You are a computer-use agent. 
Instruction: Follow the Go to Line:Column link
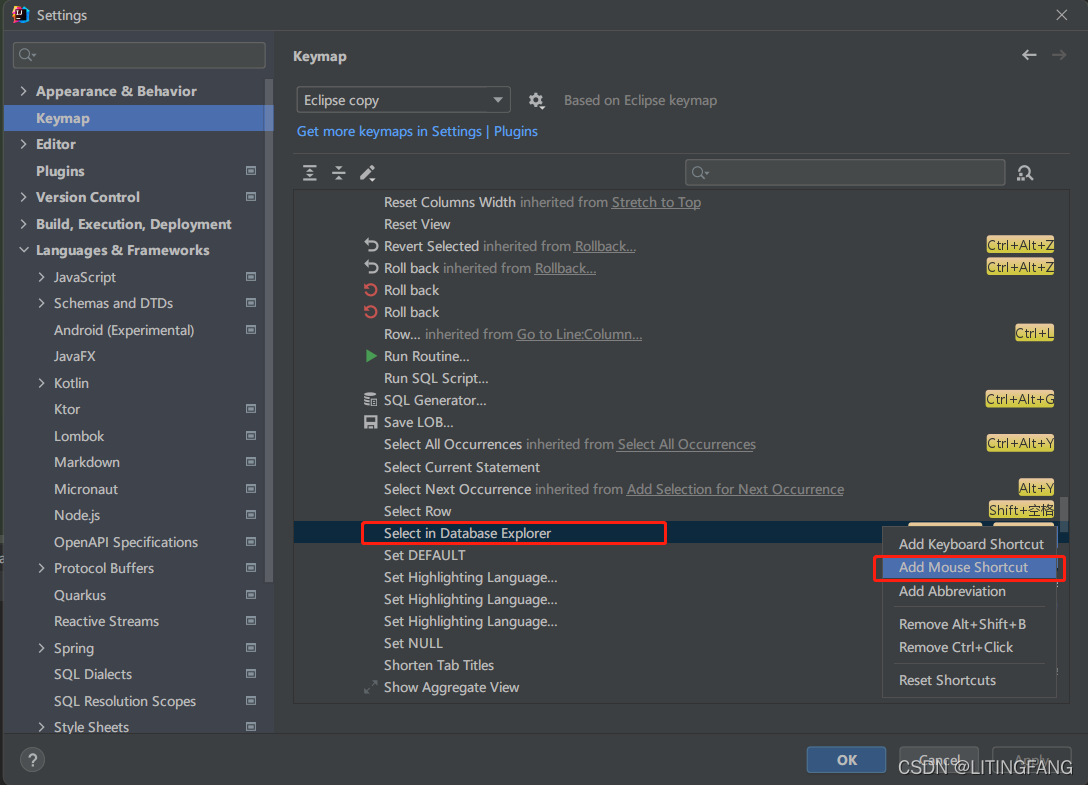[579, 334]
